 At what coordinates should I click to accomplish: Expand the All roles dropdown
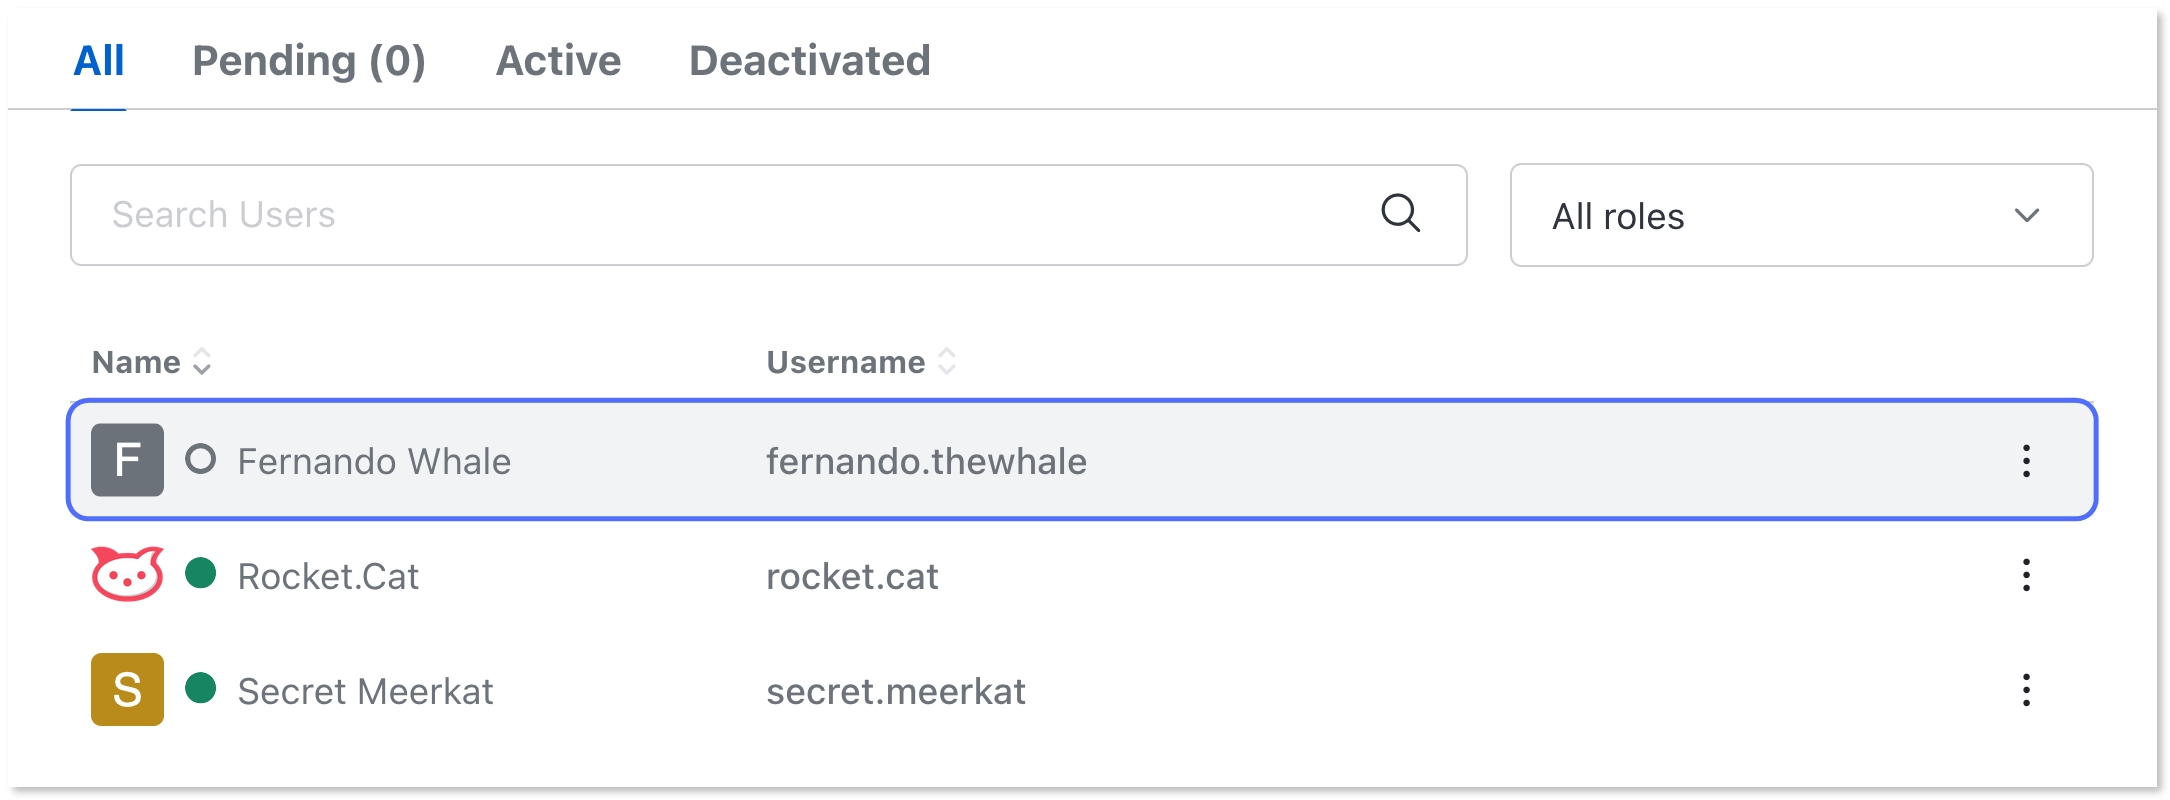[1801, 215]
